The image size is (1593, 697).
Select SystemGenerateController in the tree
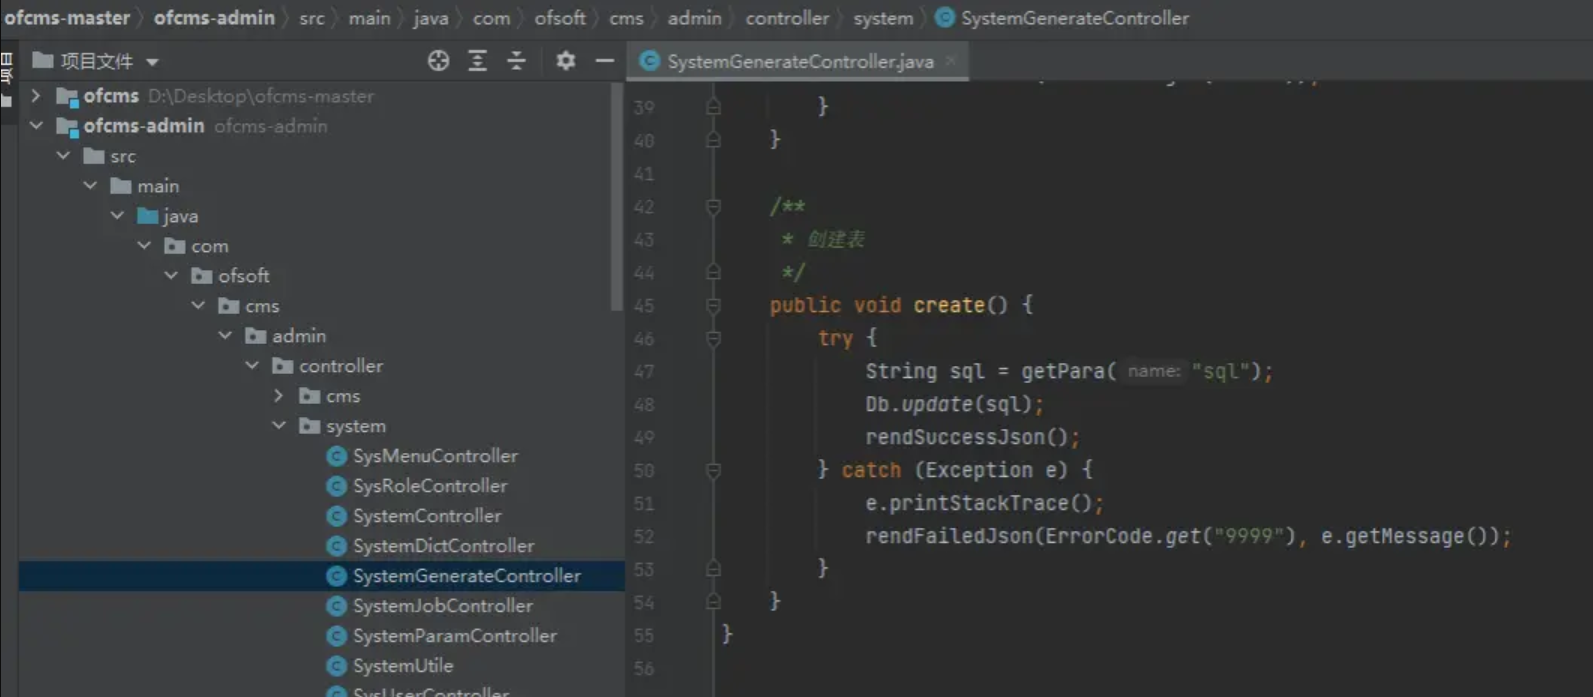(x=466, y=576)
